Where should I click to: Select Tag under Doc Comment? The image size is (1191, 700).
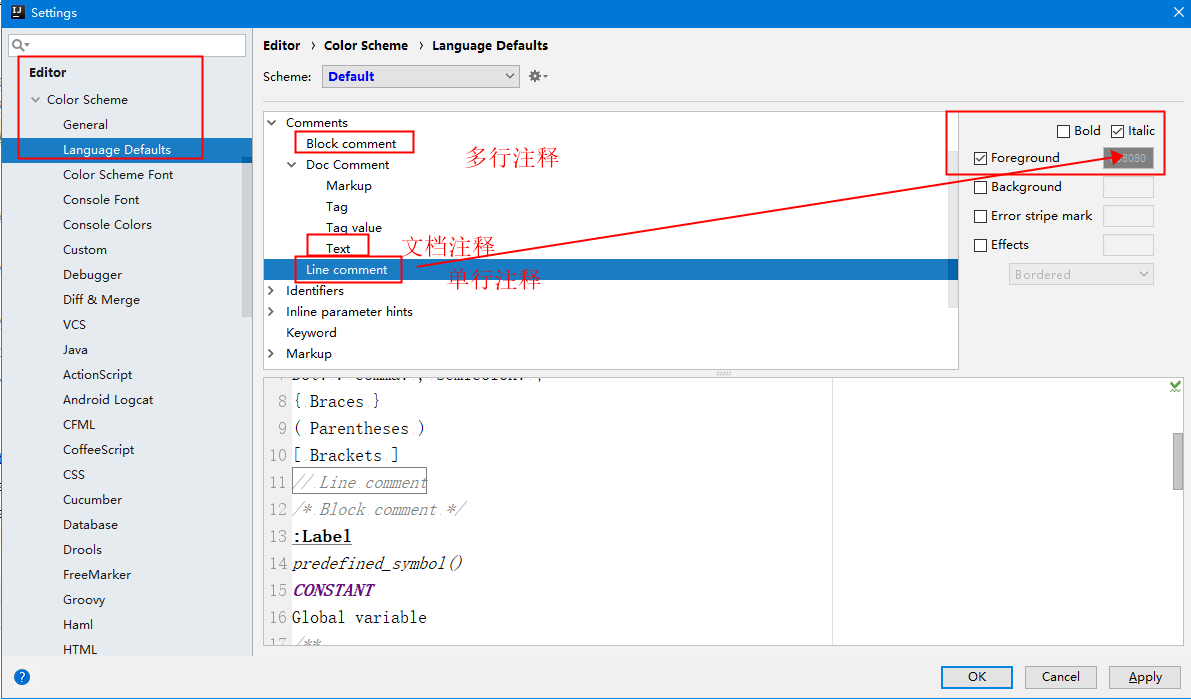[336, 207]
